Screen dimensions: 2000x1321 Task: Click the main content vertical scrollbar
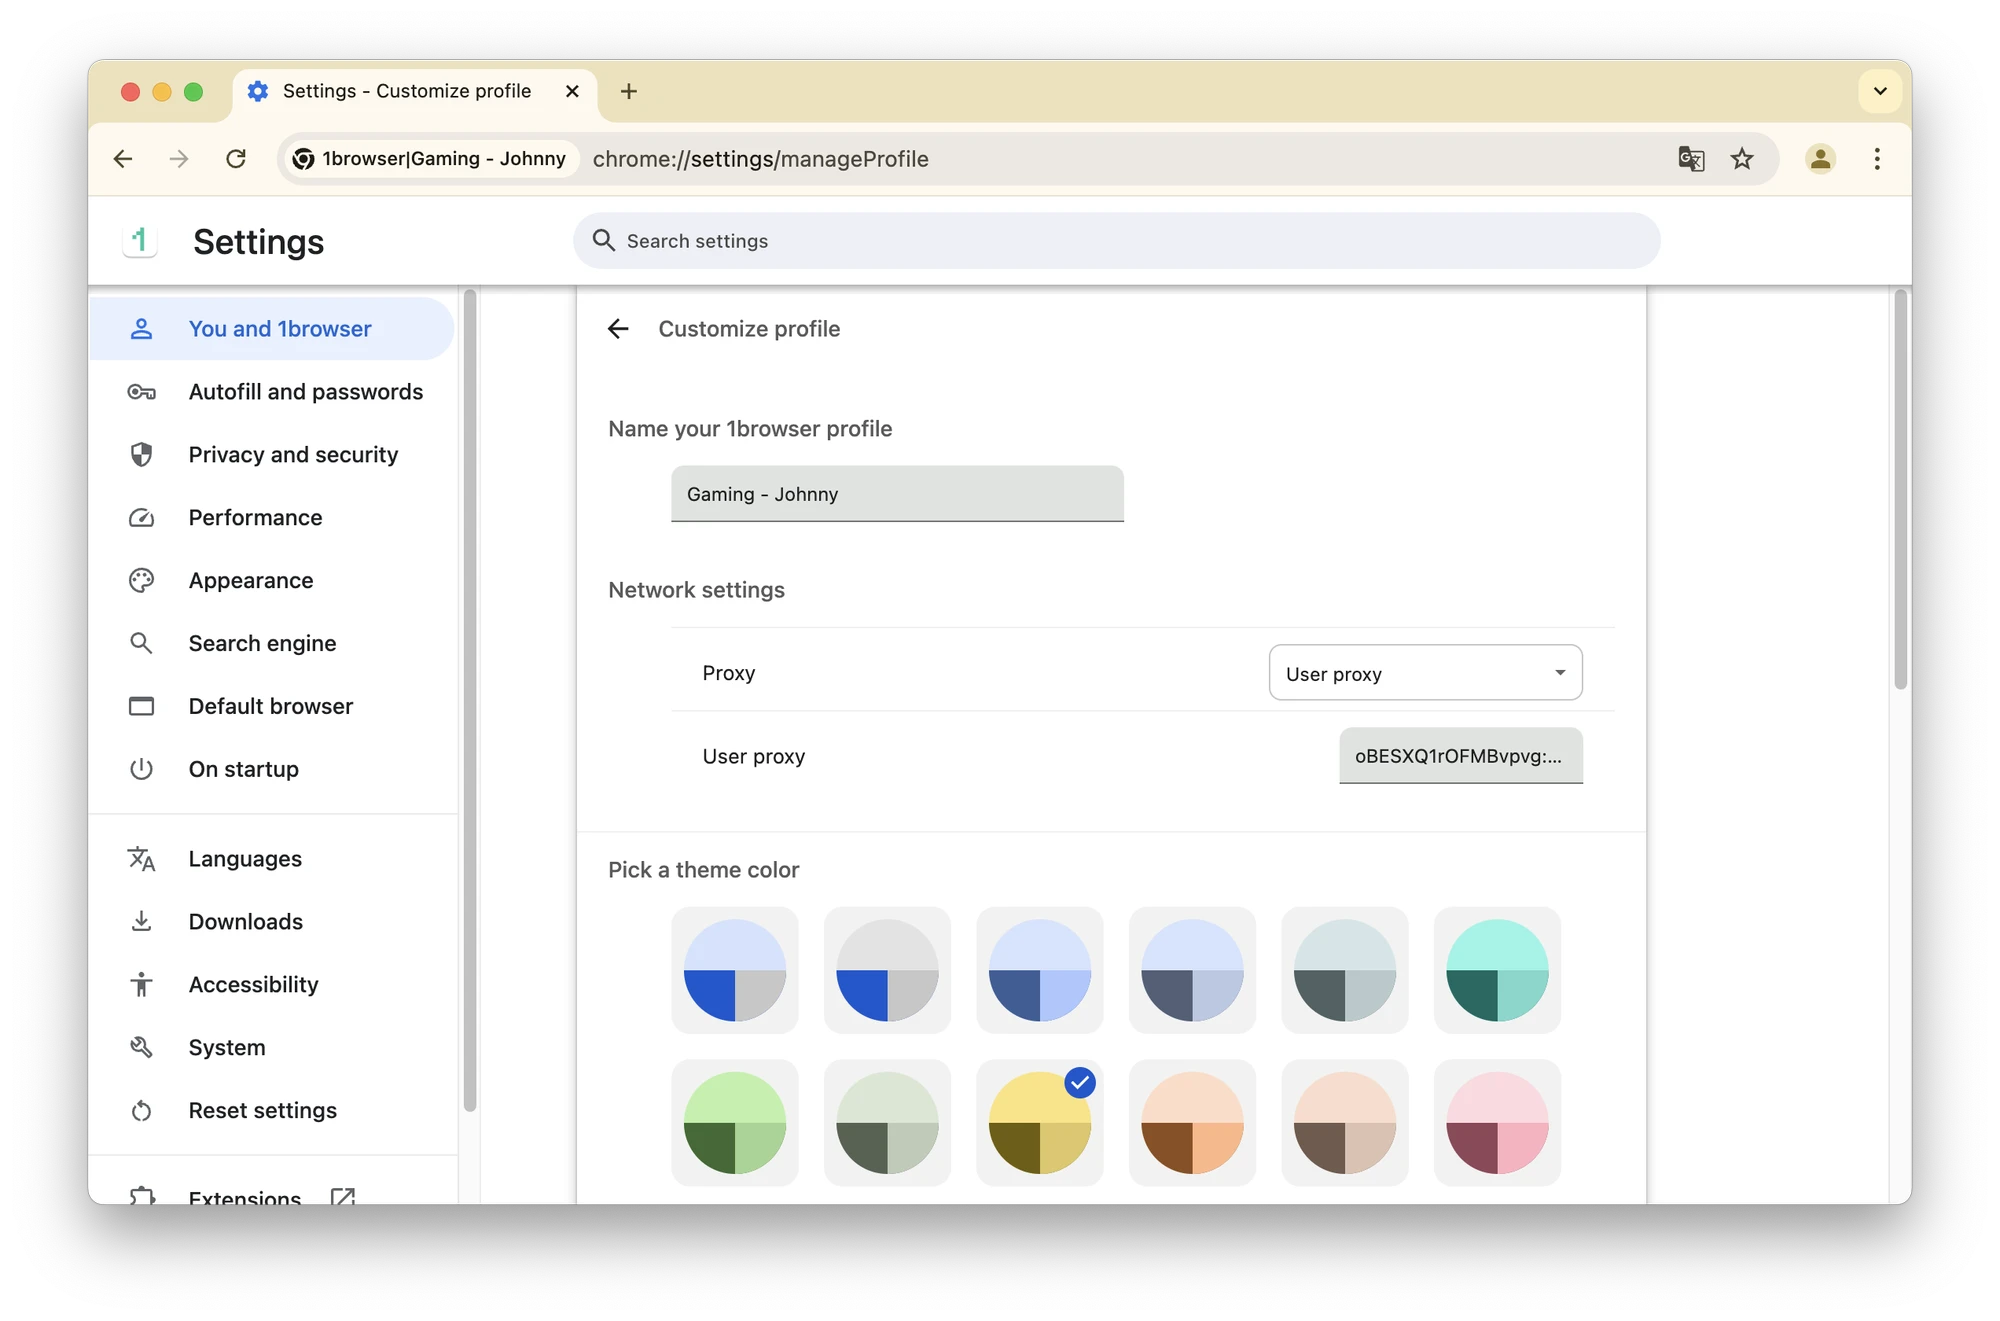point(1901,489)
